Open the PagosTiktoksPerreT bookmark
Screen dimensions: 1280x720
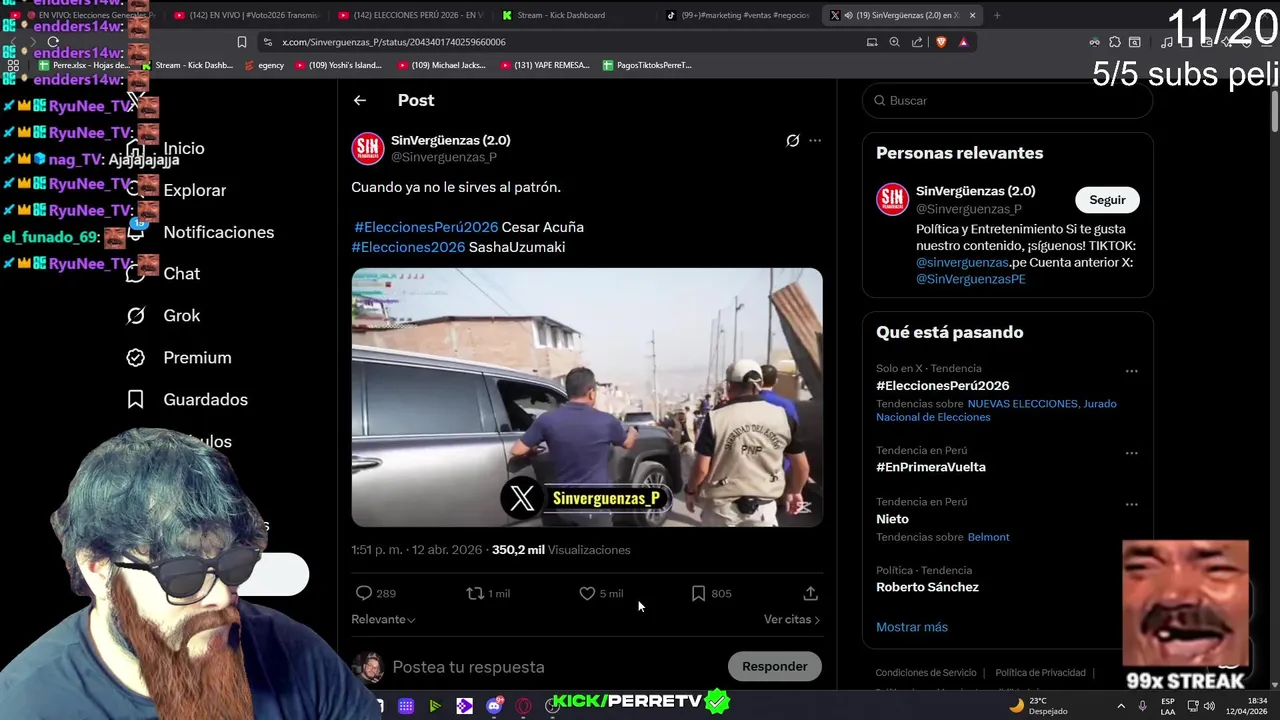[647, 65]
